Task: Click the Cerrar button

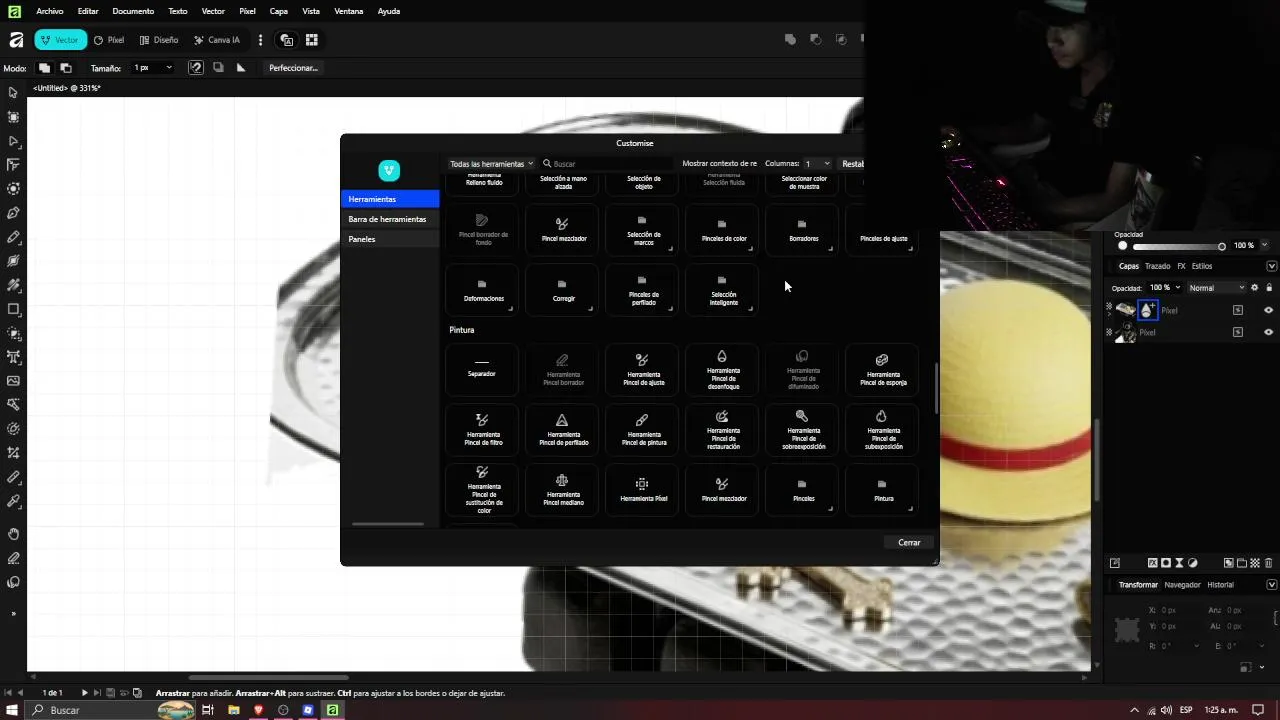Action: (909, 543)
